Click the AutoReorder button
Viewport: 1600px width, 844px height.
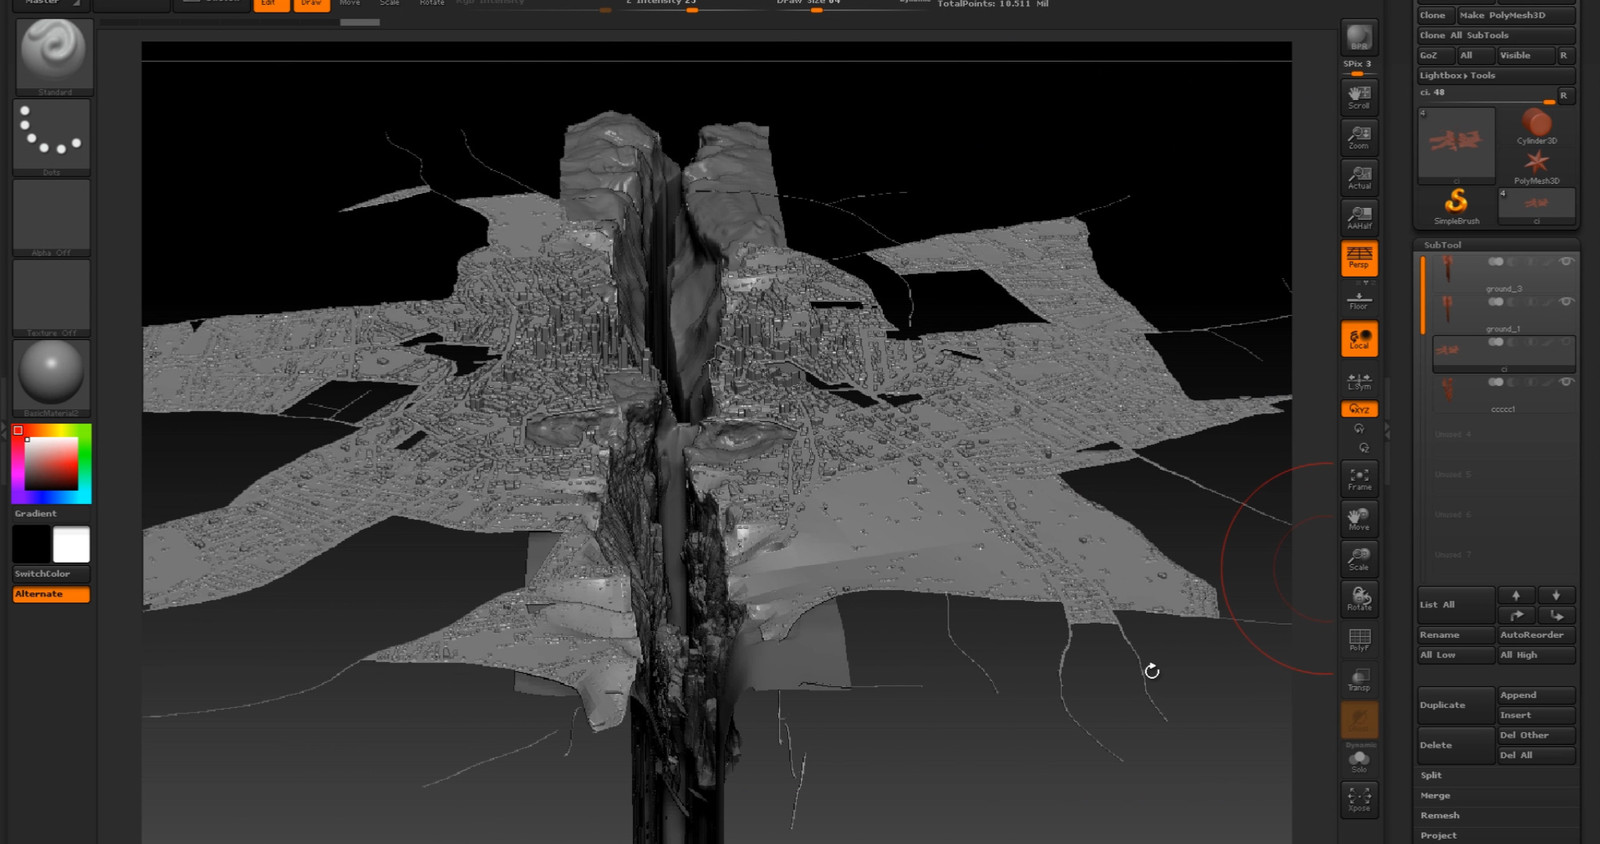[x=1536, y=635]
